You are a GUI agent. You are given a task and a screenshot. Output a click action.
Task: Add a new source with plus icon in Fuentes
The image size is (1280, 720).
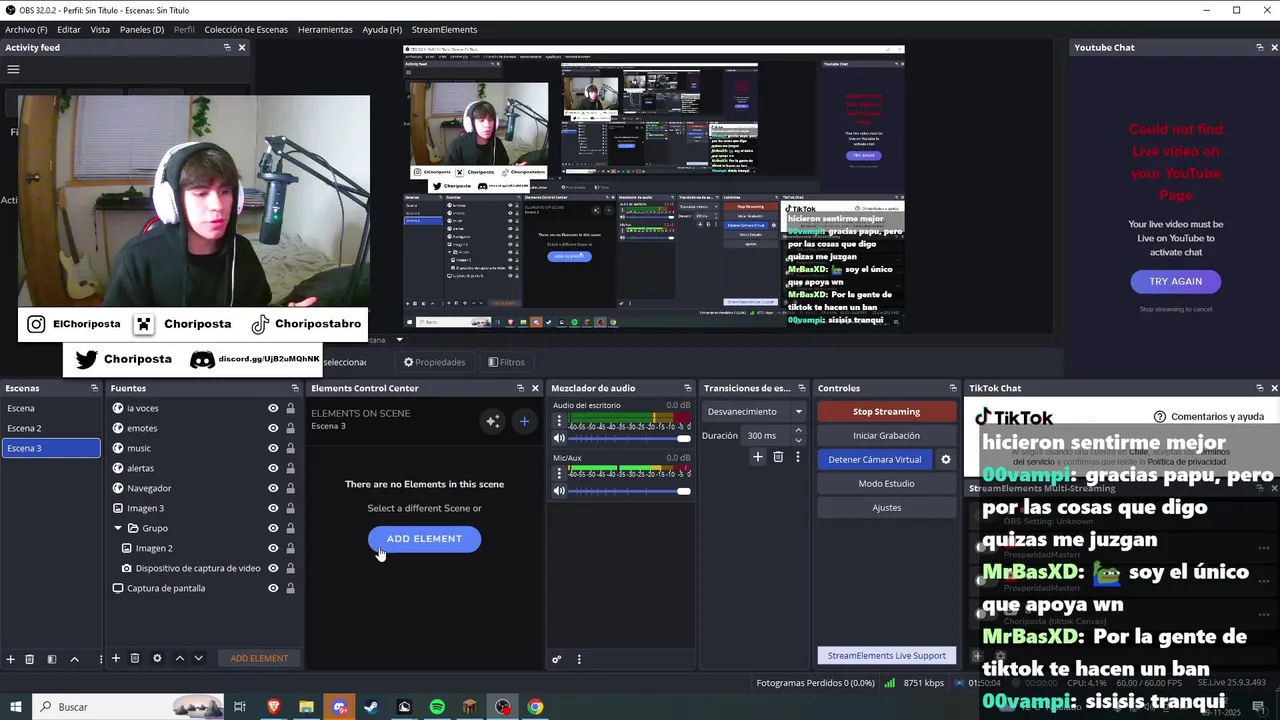coord(116,658)
